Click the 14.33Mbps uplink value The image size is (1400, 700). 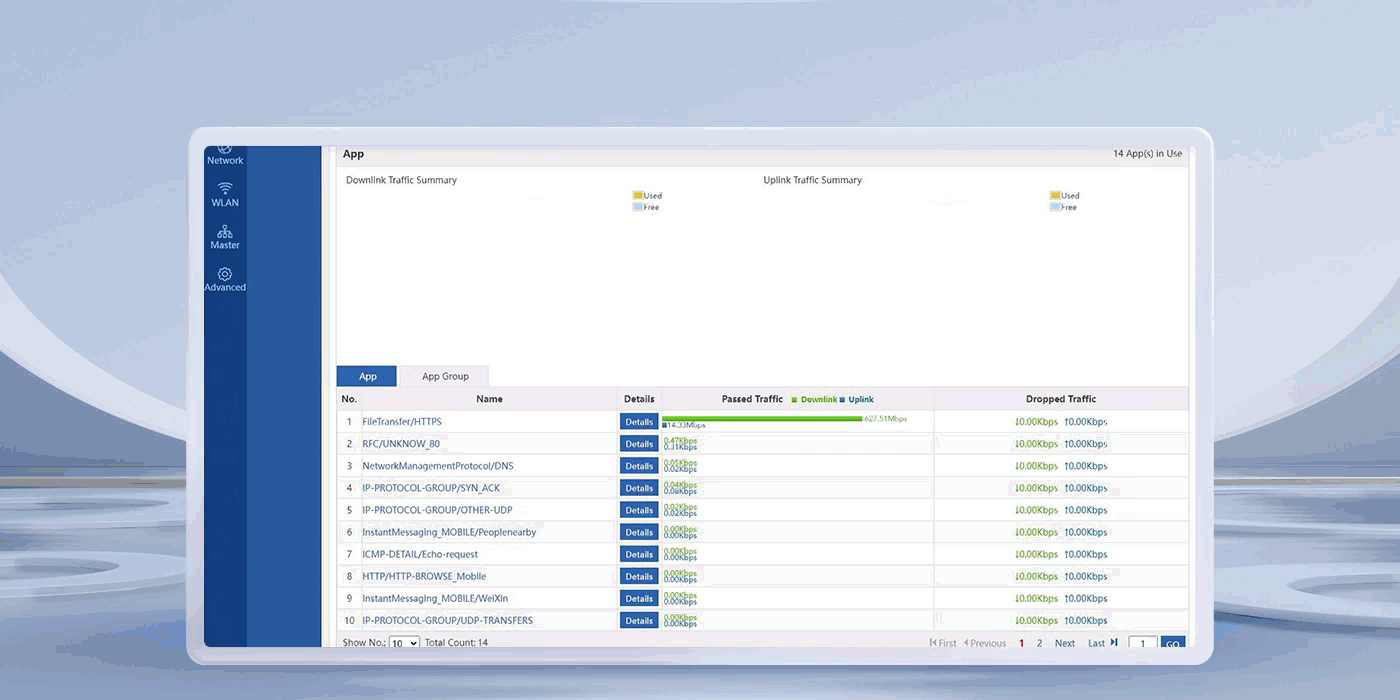[x=686, y=426]
